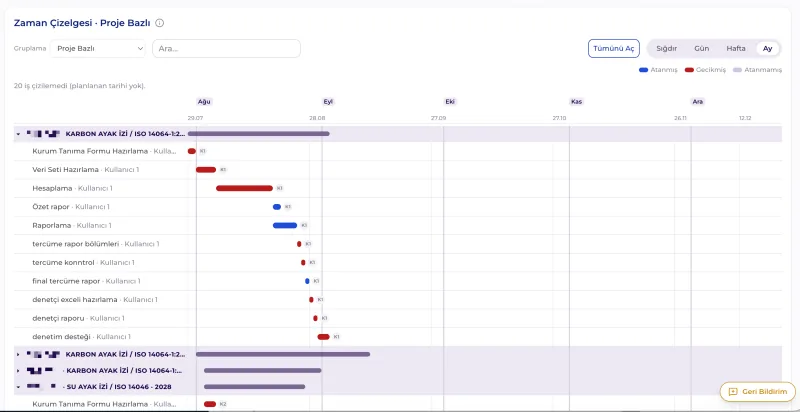
Task: Click the Eyl month marker
Action: (x=328, y=101)
